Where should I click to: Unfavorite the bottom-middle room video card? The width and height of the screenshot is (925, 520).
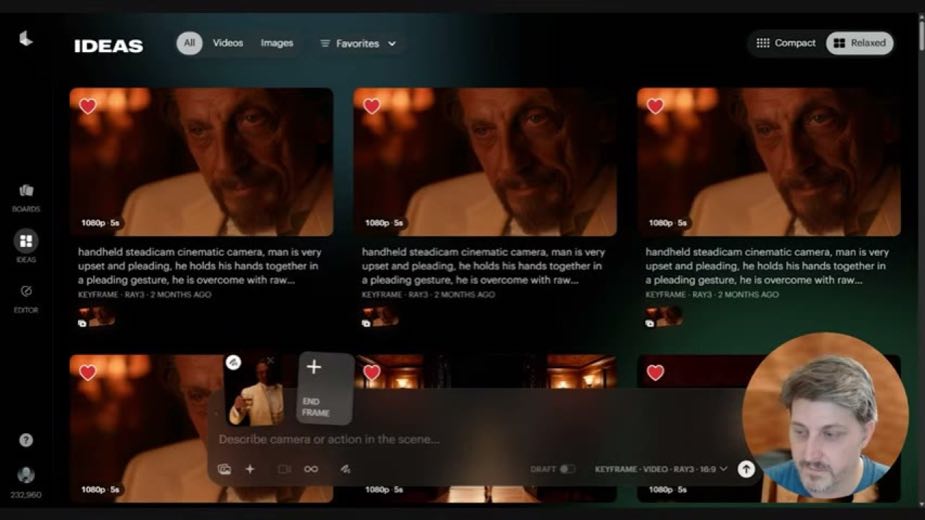pyautogui.click(x=372, y=372)
